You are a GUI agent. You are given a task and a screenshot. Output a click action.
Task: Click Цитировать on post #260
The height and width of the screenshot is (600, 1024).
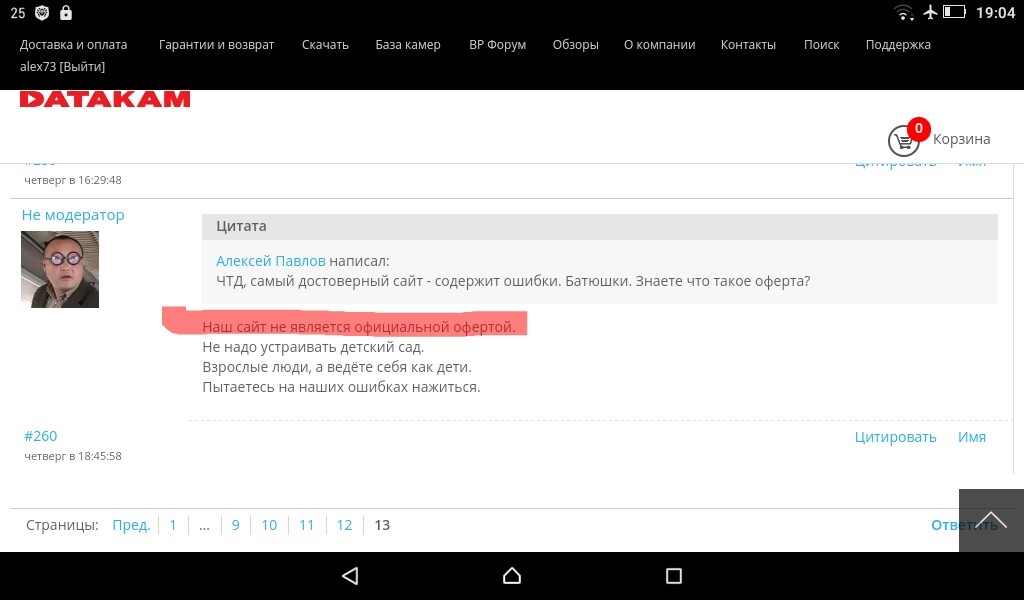coord(895,437)
